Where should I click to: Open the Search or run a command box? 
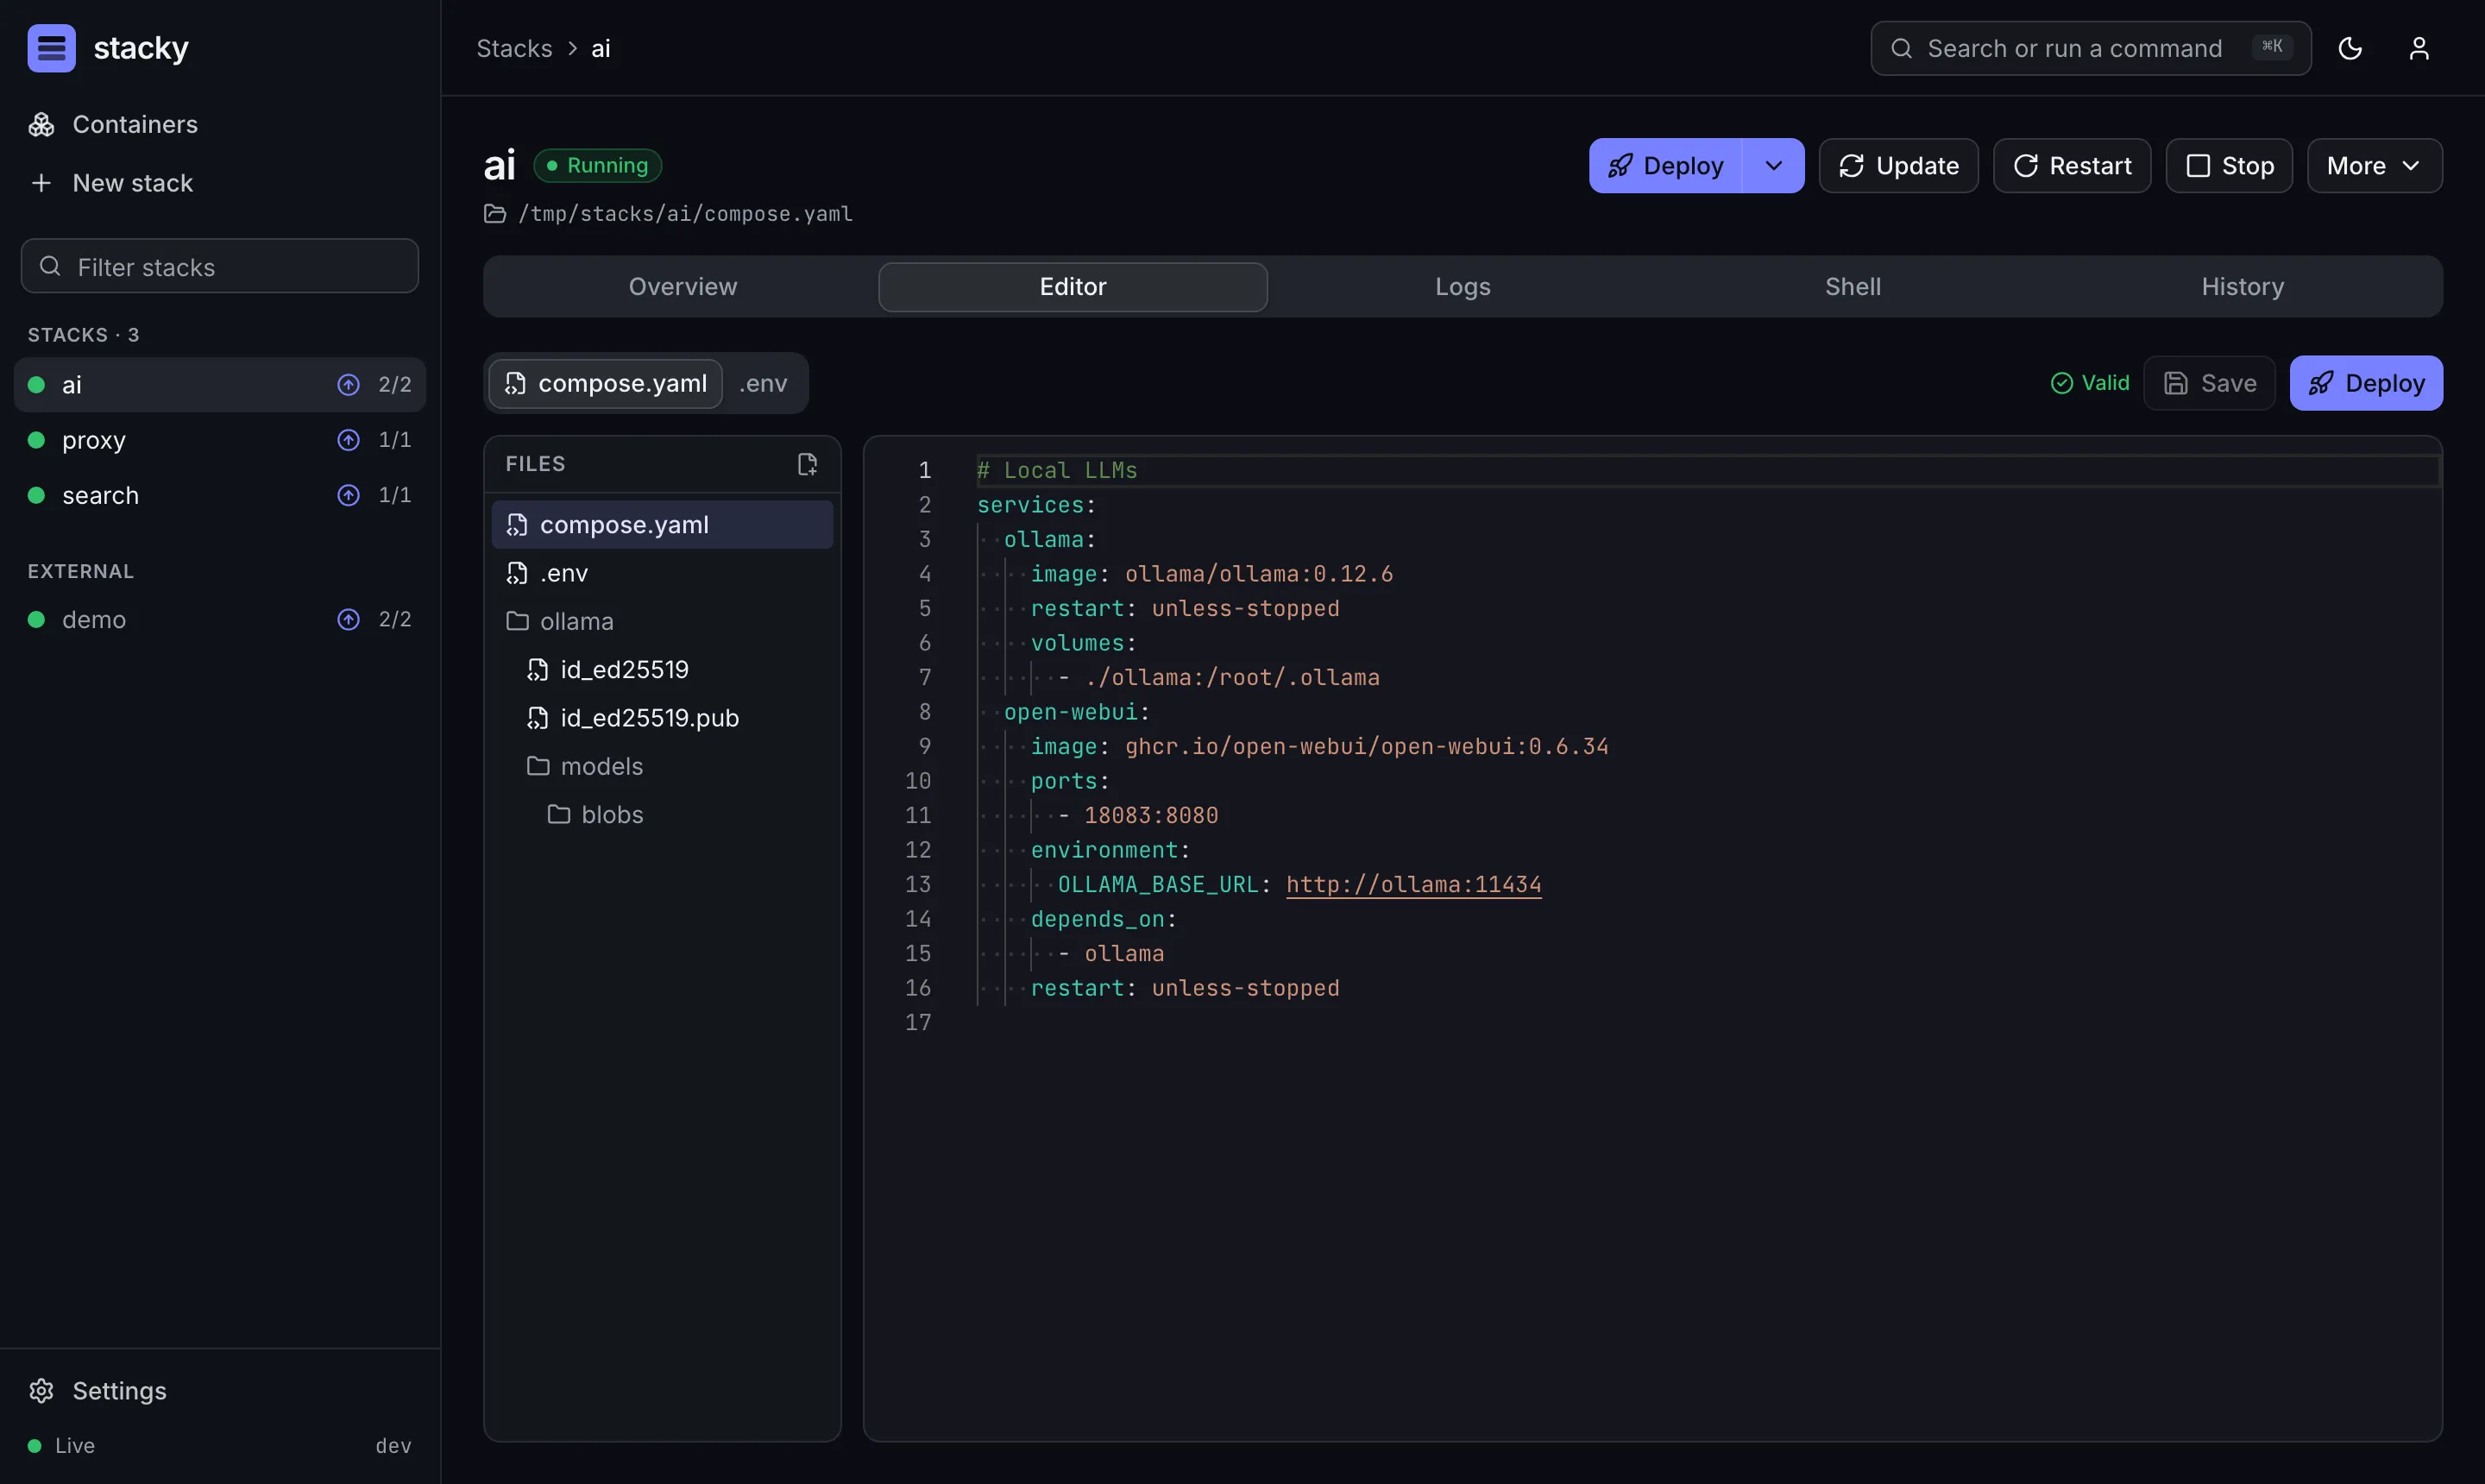pyautogui.click(x=2090, y=48)
